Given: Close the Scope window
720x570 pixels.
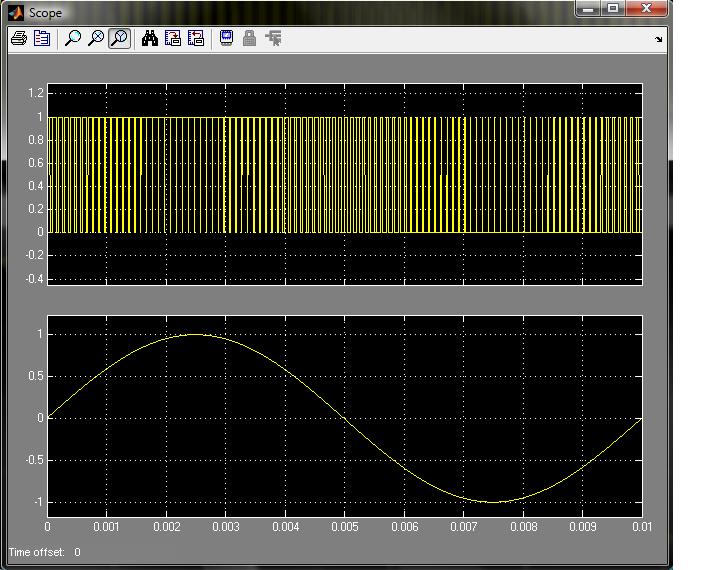Looking at the screenshot, I should click(647, 8).
